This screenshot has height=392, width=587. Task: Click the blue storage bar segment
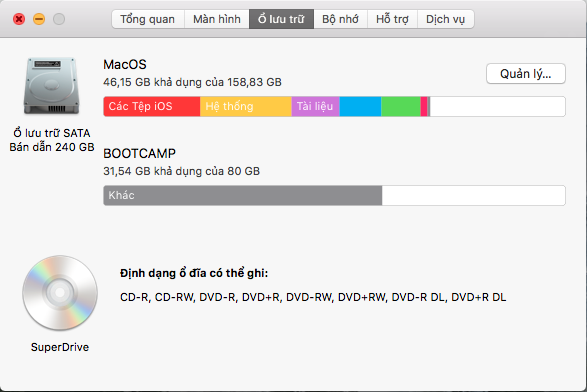point(360,106)
